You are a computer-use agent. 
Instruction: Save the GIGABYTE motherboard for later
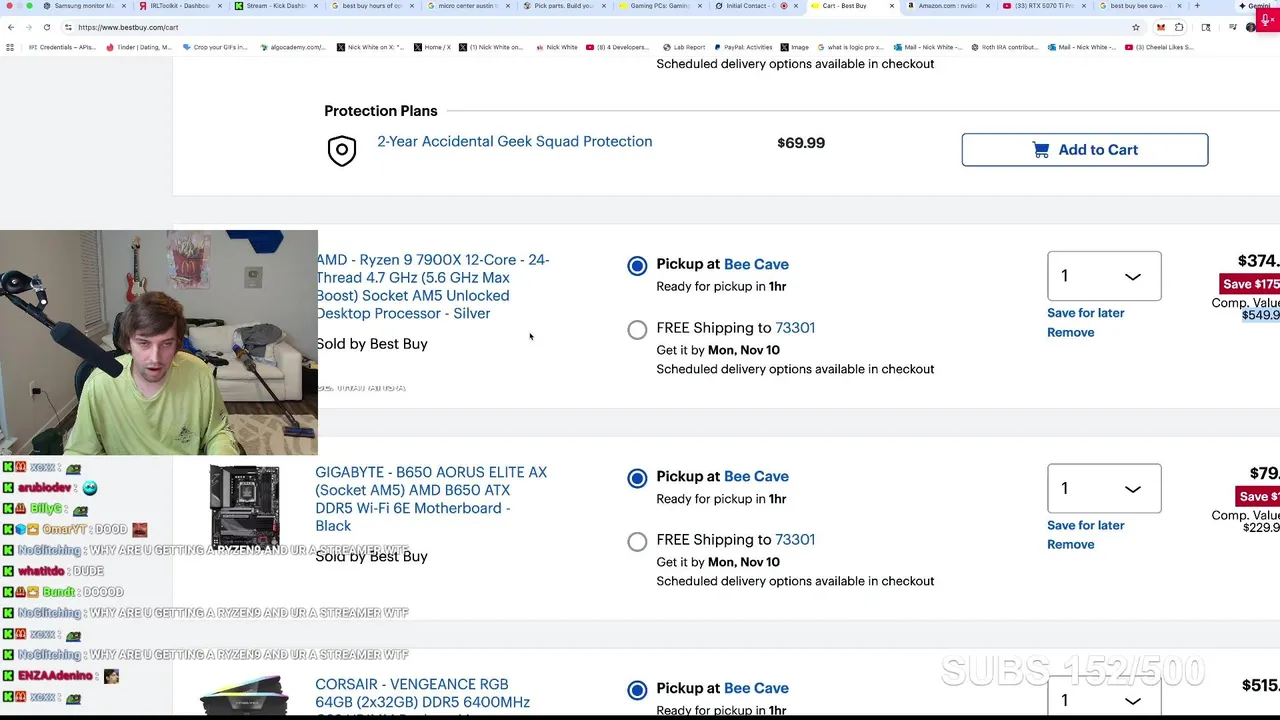pos(1085,525)
